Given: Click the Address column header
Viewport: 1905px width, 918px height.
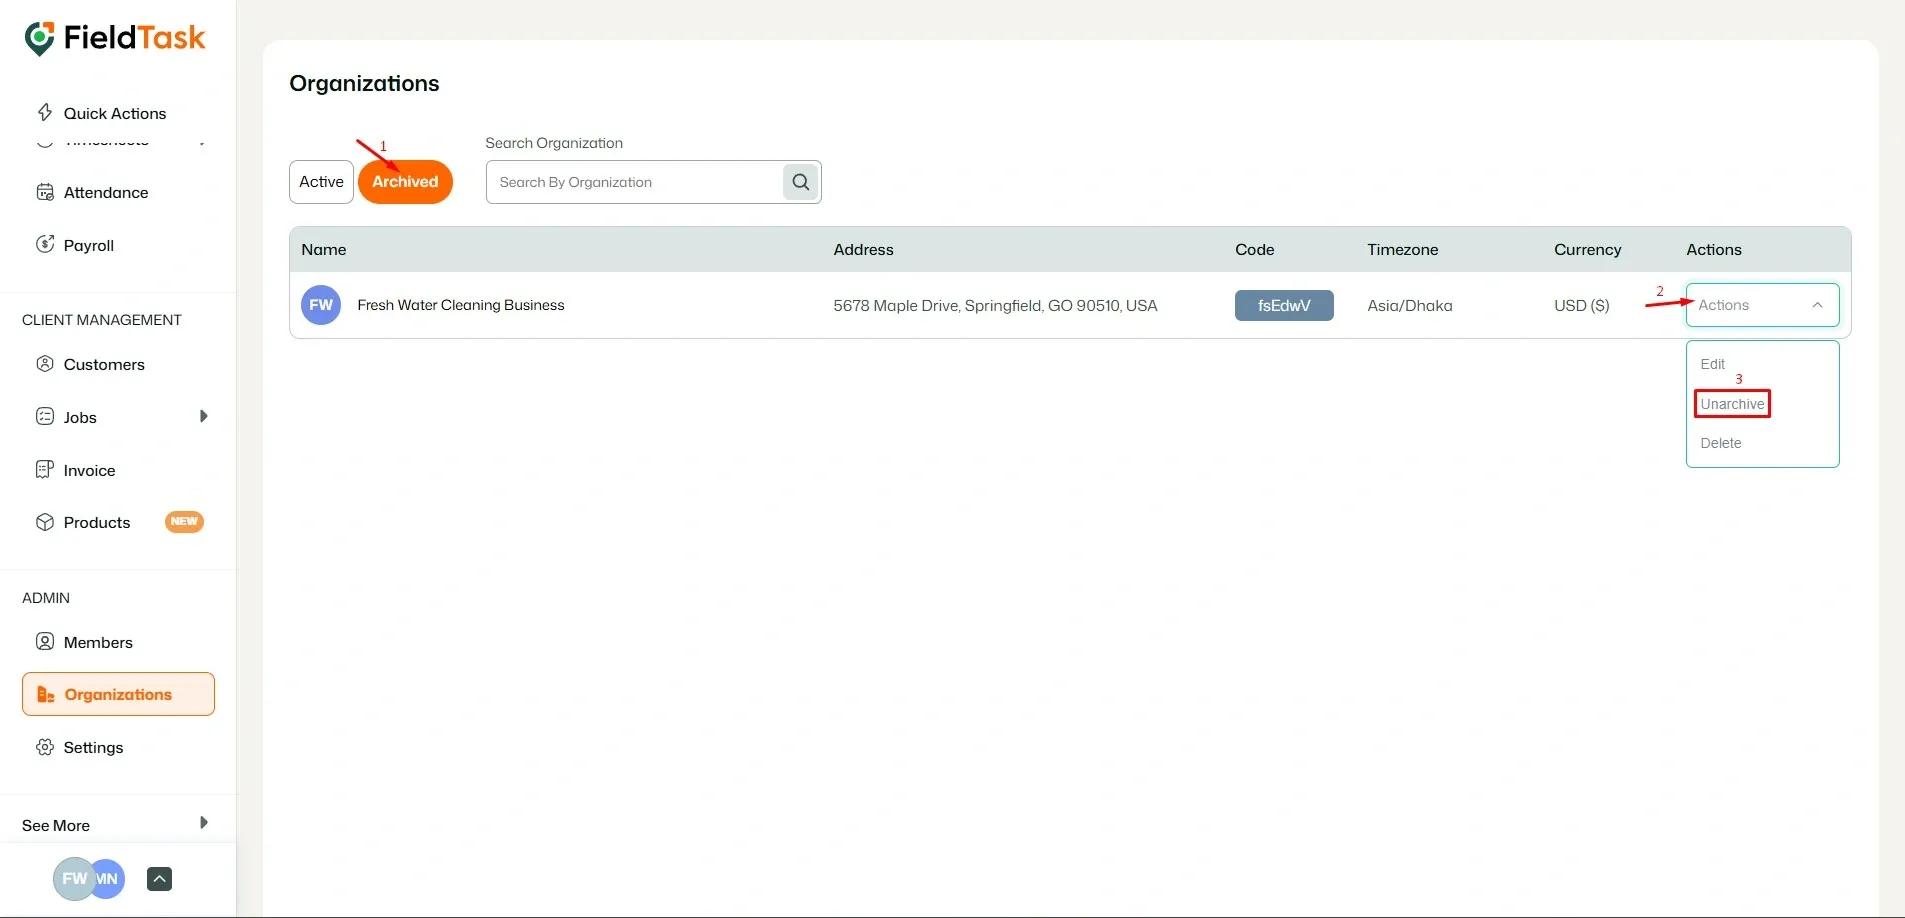Looking at the screenshot, I should pyautogui.click(x=863, y=250).
